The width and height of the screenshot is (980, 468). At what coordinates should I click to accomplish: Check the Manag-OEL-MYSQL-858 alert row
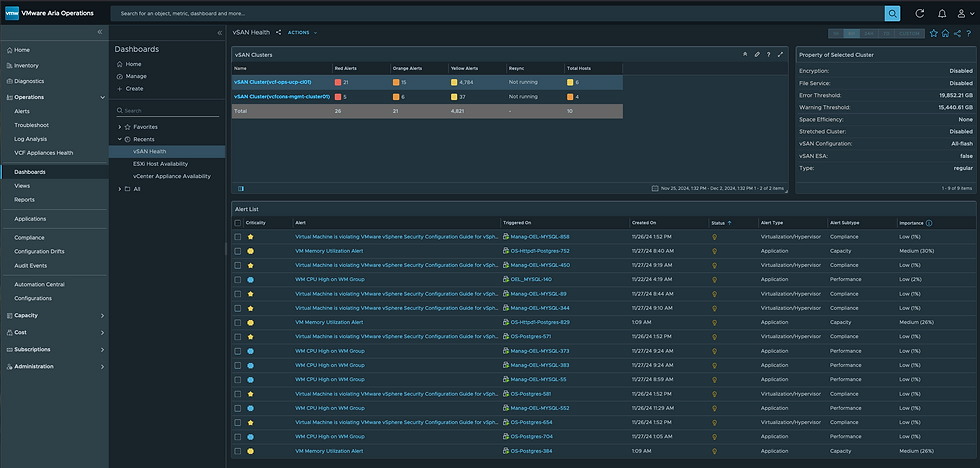tap(238, 237)
